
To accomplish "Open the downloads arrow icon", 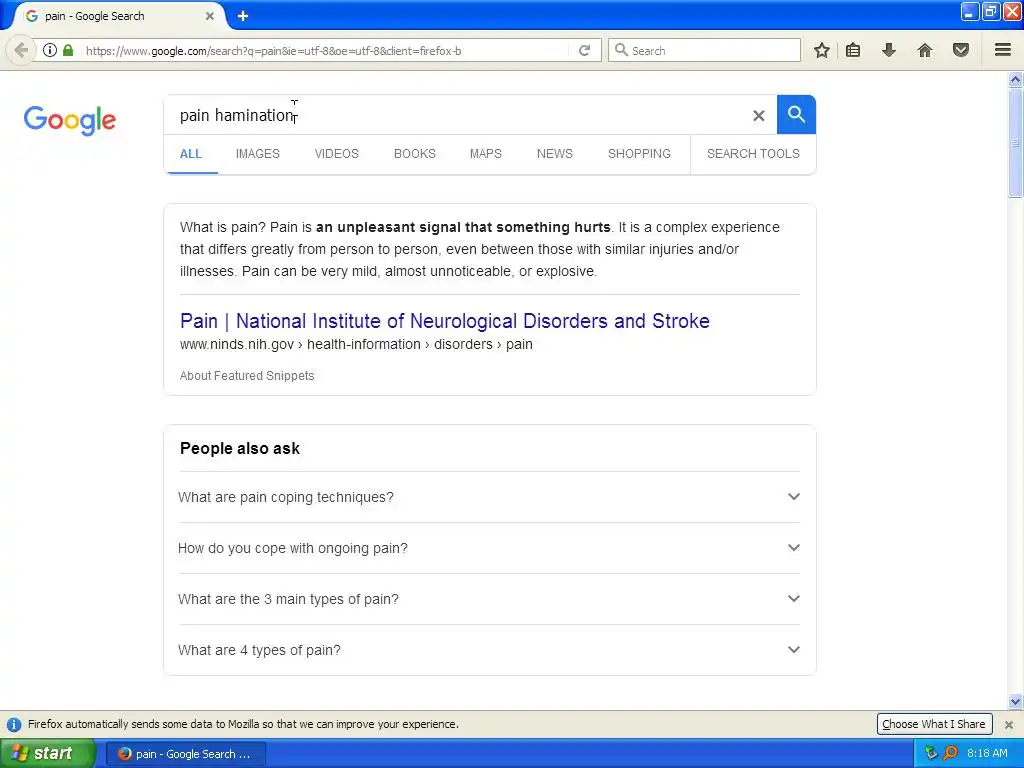I will [x=889, y=50].
